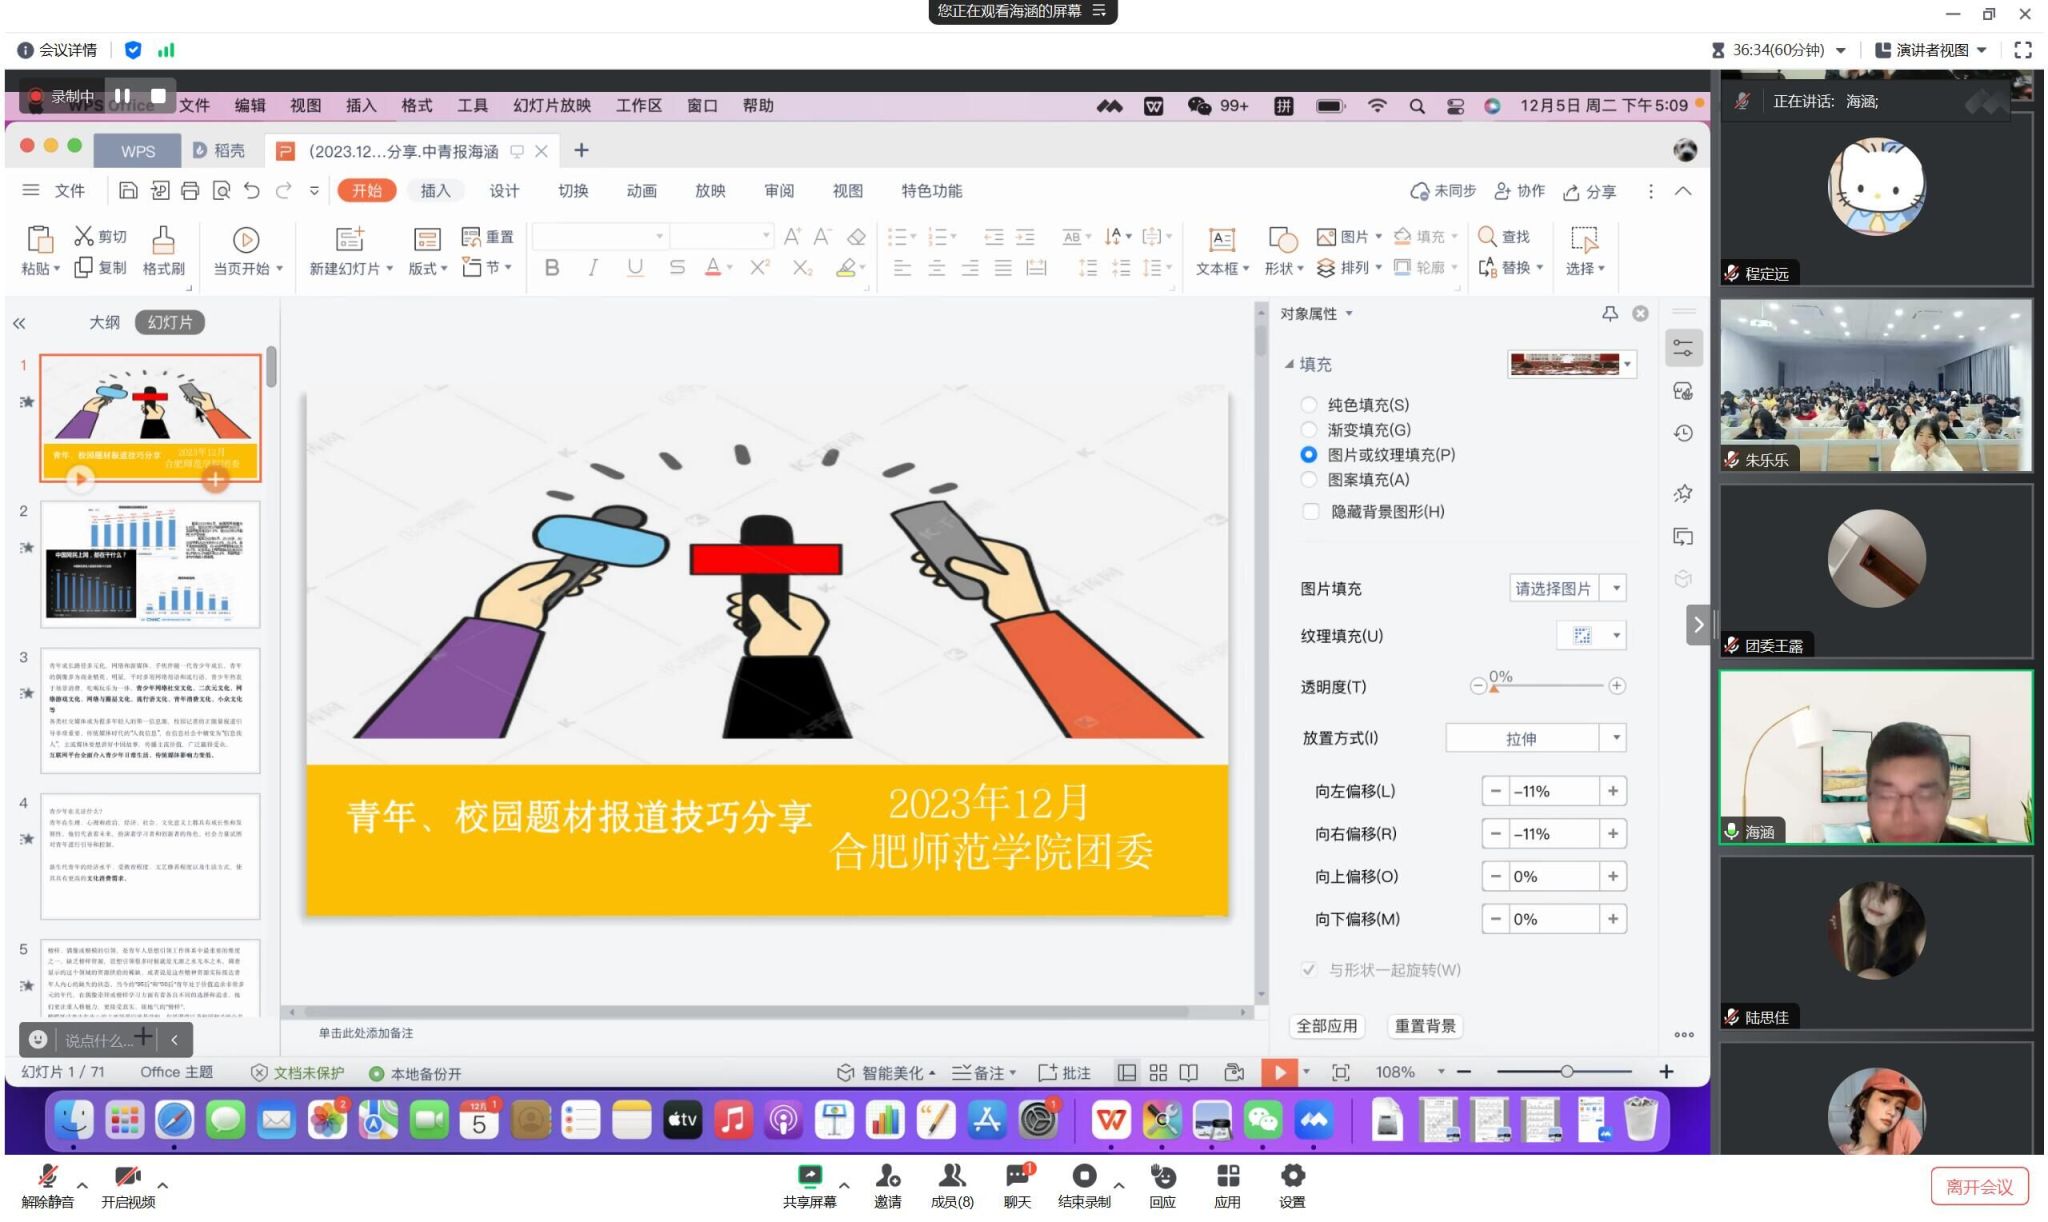The image size is (2048, 1222).
Task: Start slideshow with orange play button
Action: [1279, 1072]
